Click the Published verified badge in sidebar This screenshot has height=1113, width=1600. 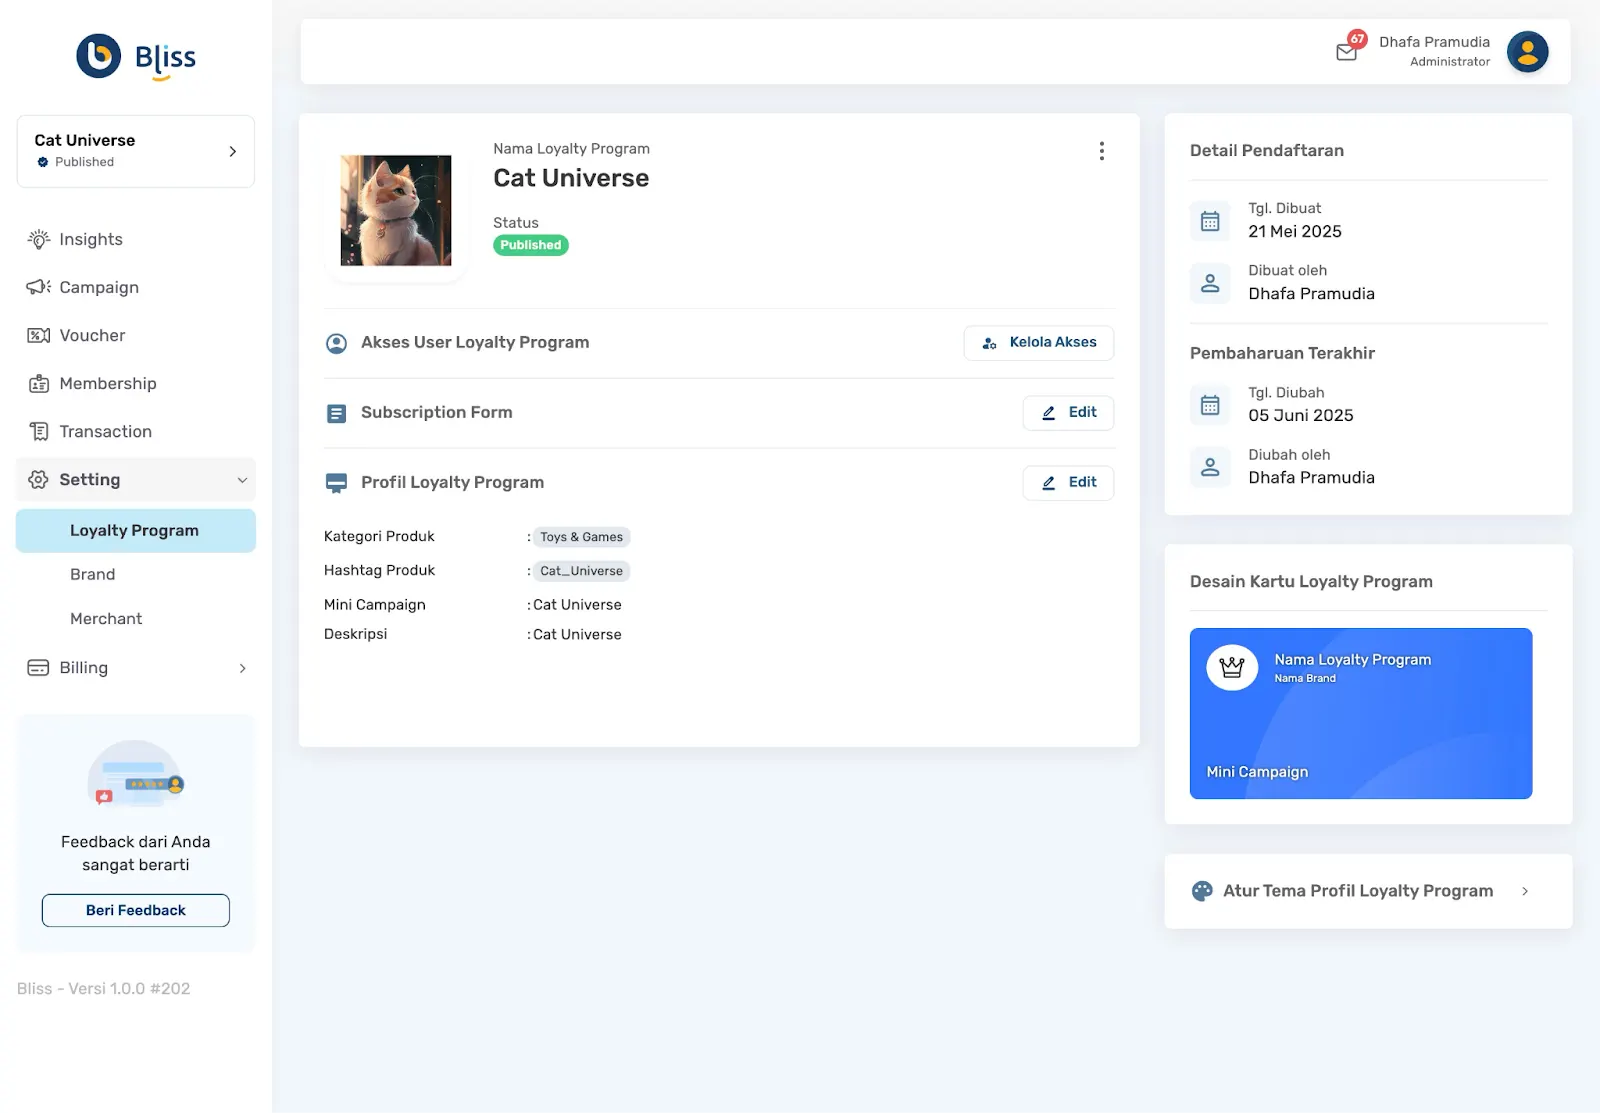click(x=43, y=162)
